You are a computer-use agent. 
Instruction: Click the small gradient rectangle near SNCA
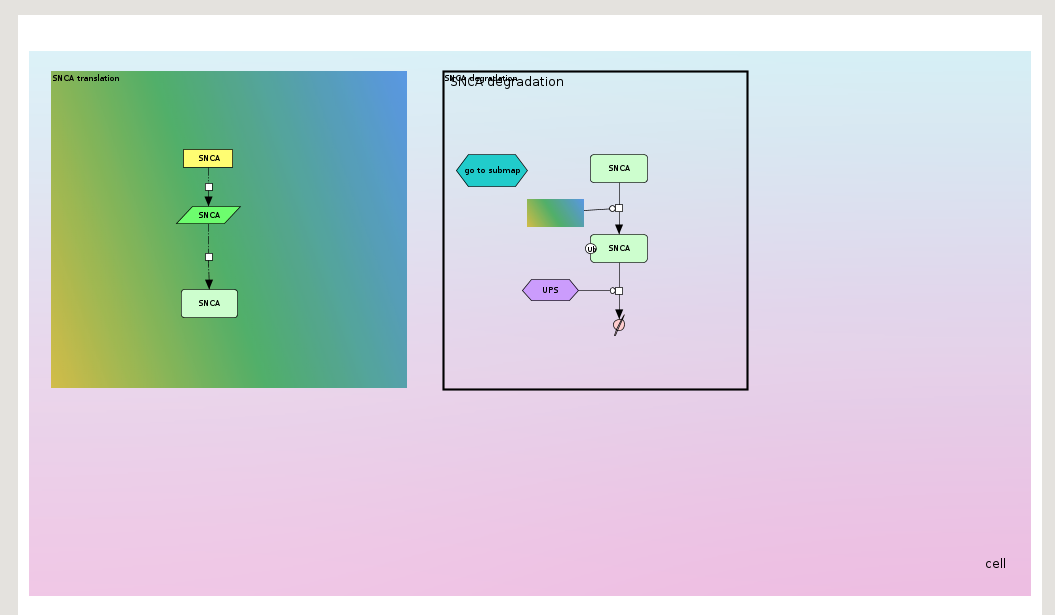(x=555, y=212)
